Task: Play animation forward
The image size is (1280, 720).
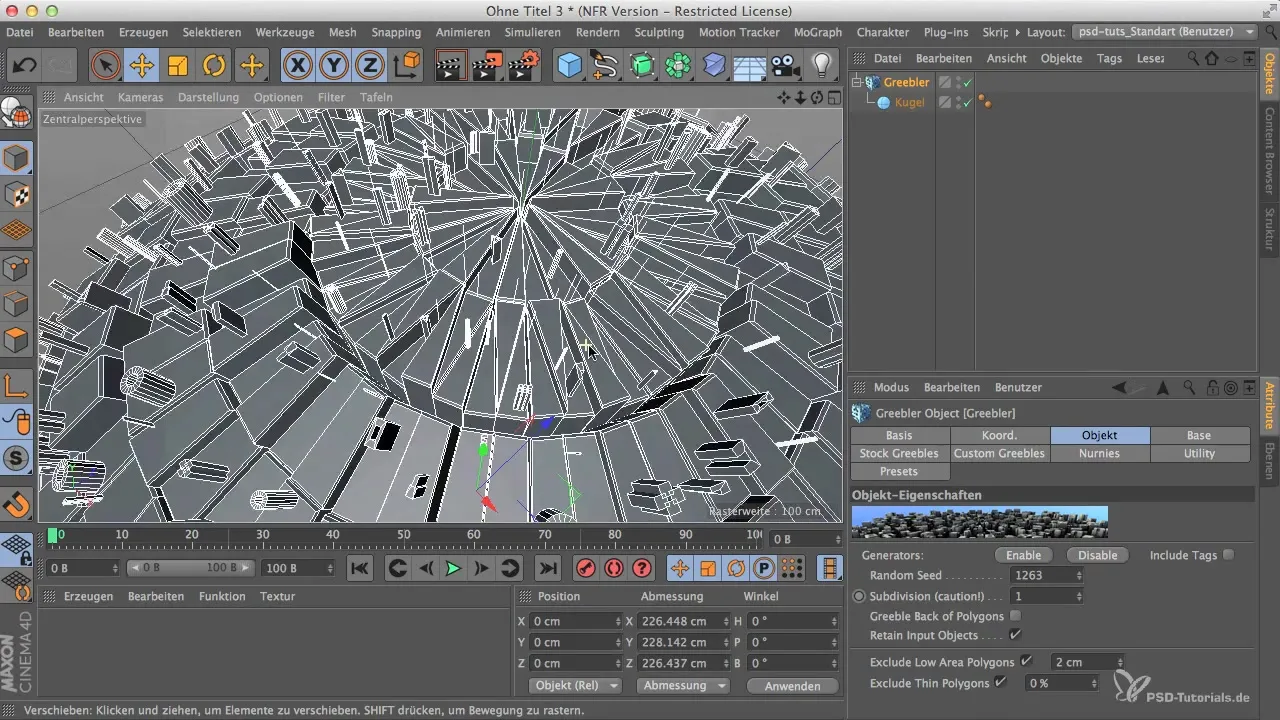Action: pos(453,568)
